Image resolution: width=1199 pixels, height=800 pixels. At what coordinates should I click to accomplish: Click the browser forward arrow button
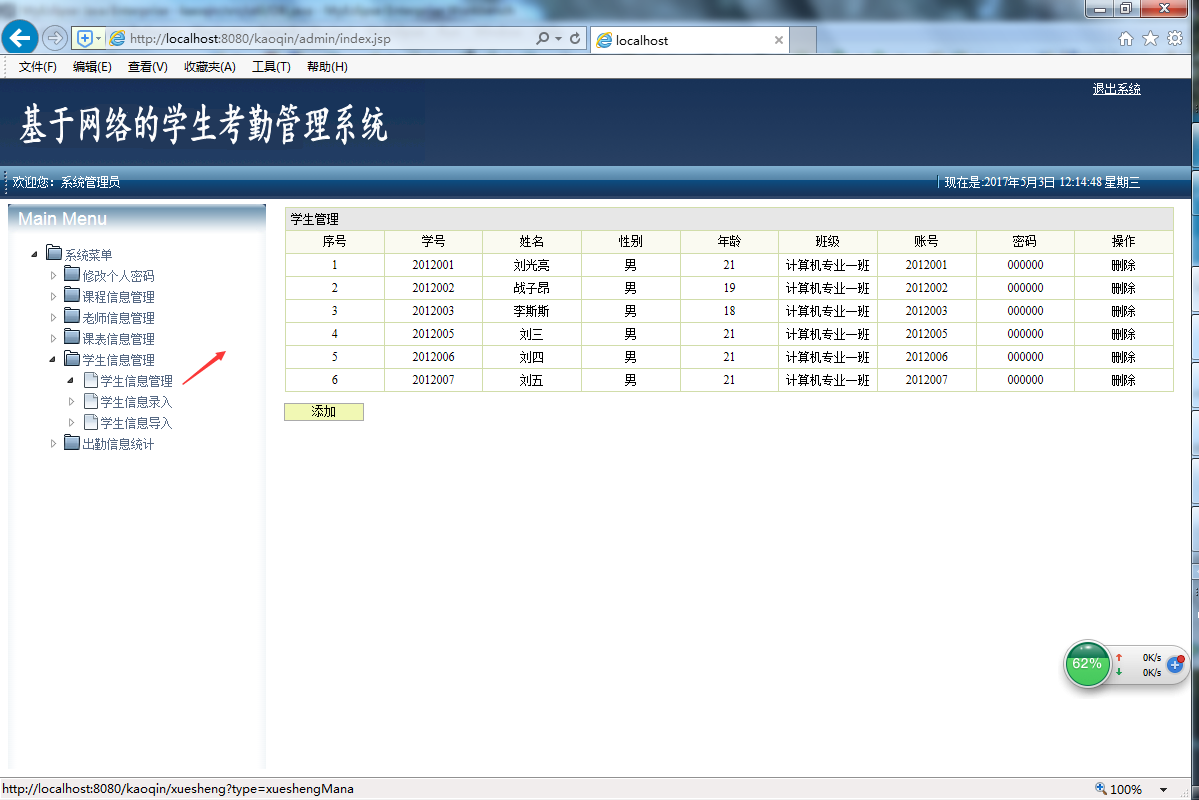[54, 37]
